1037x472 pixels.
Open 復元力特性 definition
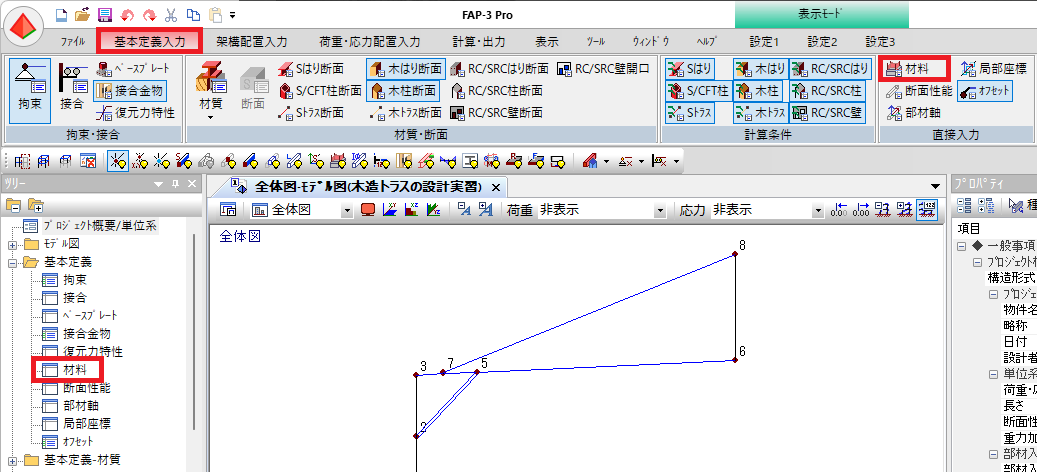click(136, 112)
